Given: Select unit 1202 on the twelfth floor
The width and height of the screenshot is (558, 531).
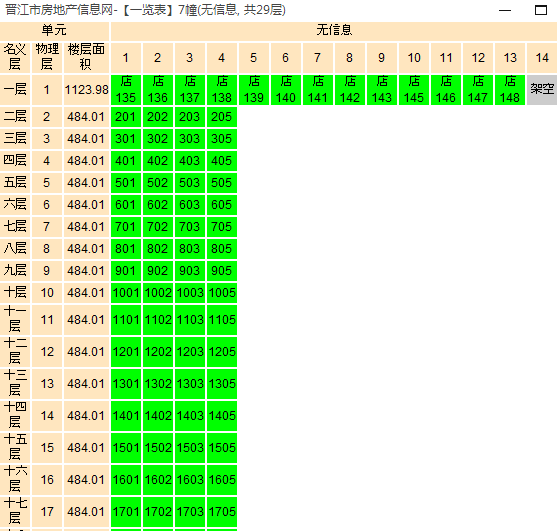Looking at the screenshot, I should [x=158, y=352].
